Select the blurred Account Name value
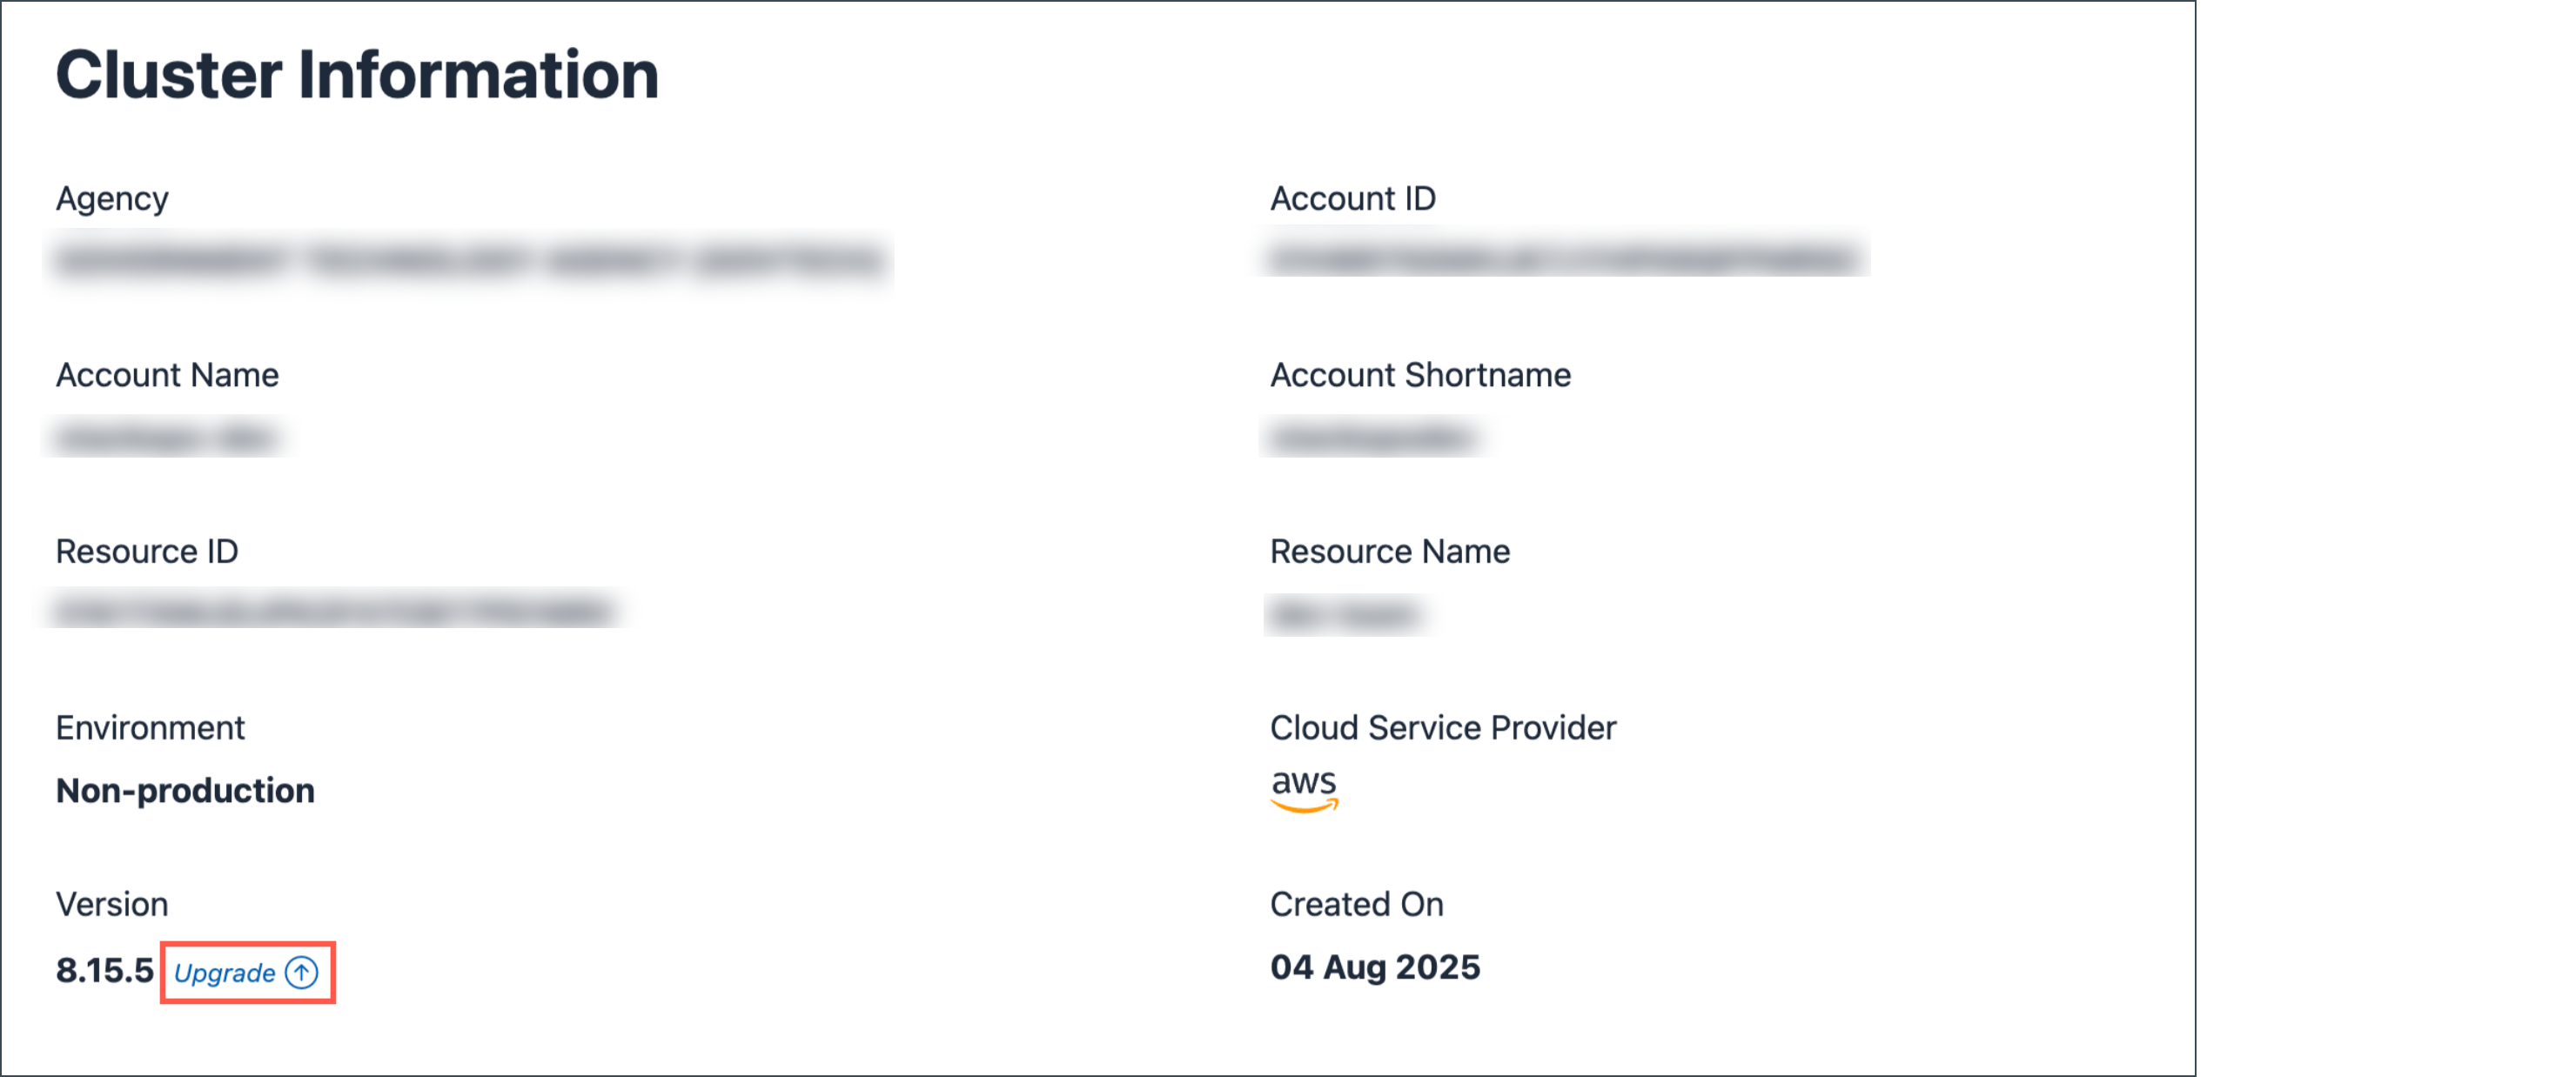This screenshot has width=2576, height=1077. click(168, 438)
